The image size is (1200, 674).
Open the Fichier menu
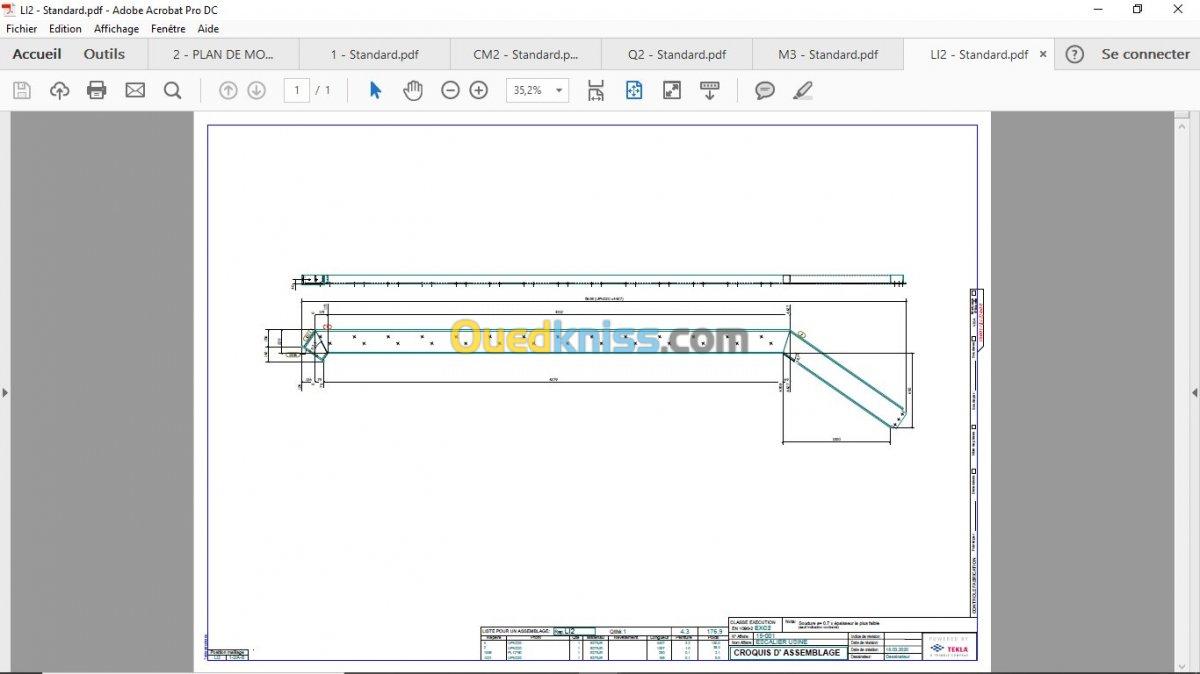click(22, 29)
